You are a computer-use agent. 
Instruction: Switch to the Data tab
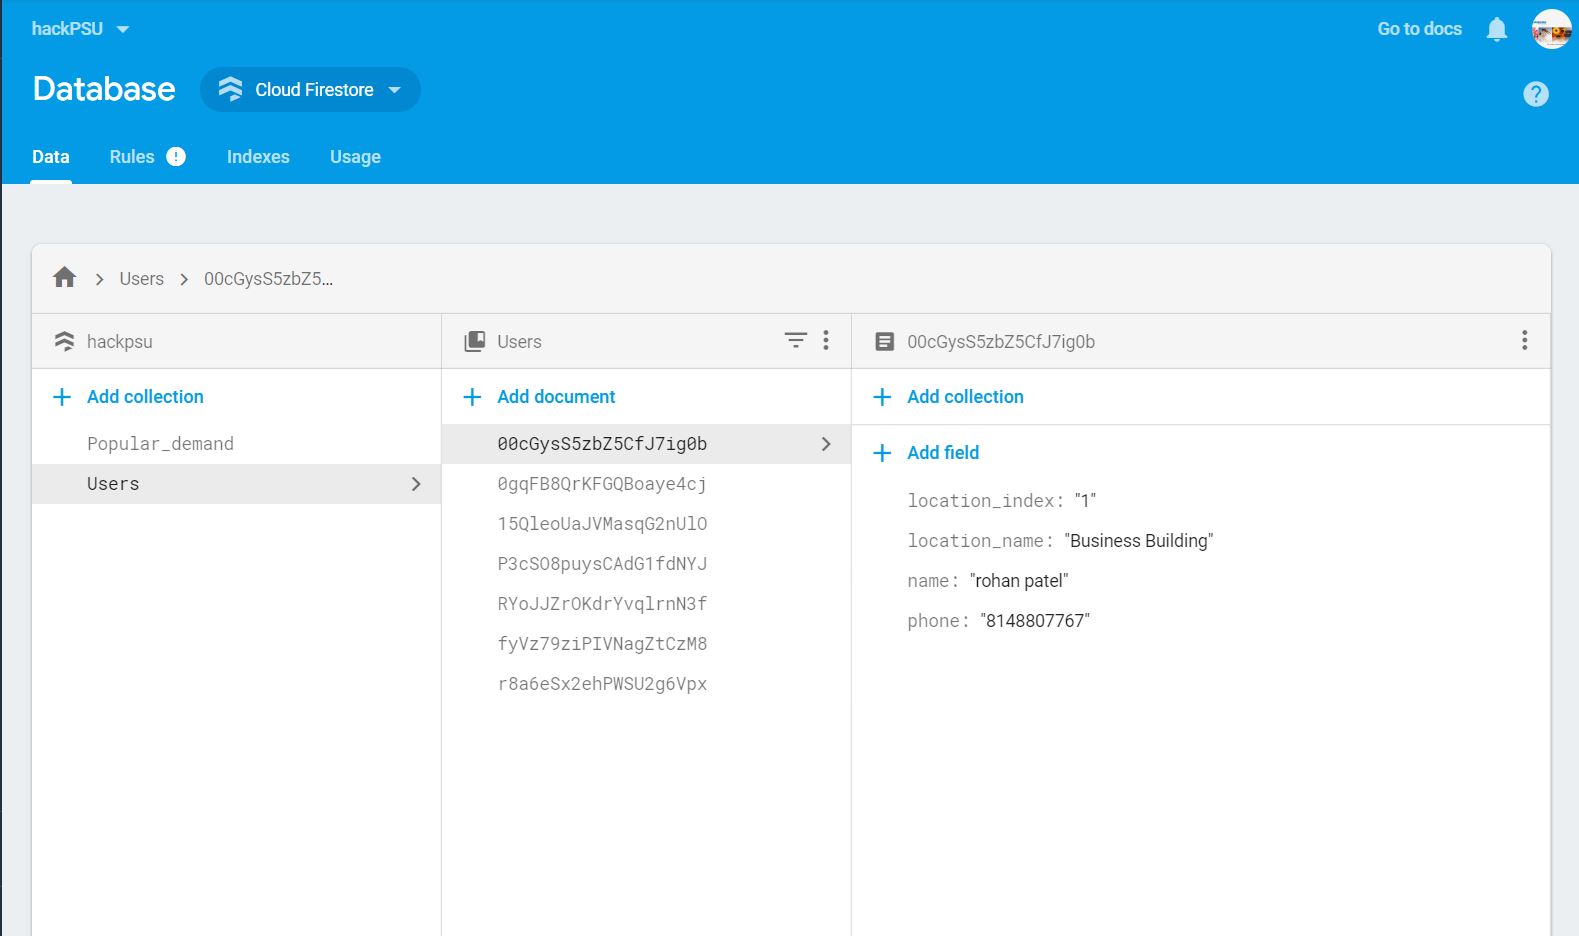click(50, 157)
